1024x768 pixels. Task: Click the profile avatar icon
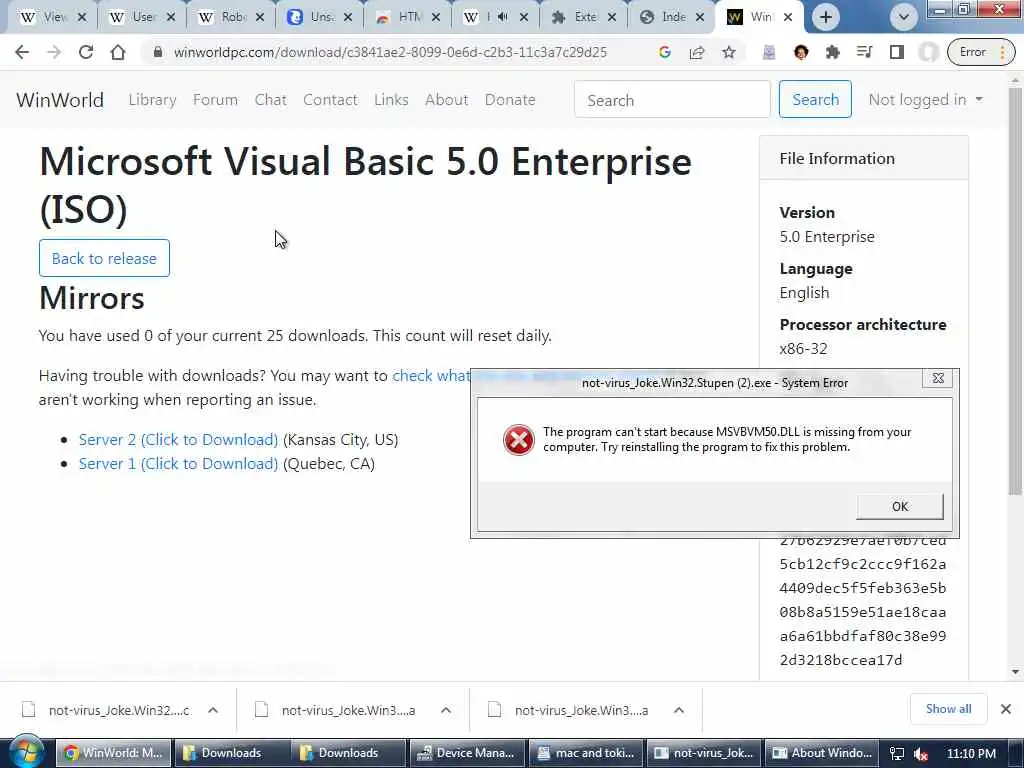point(928,52)
